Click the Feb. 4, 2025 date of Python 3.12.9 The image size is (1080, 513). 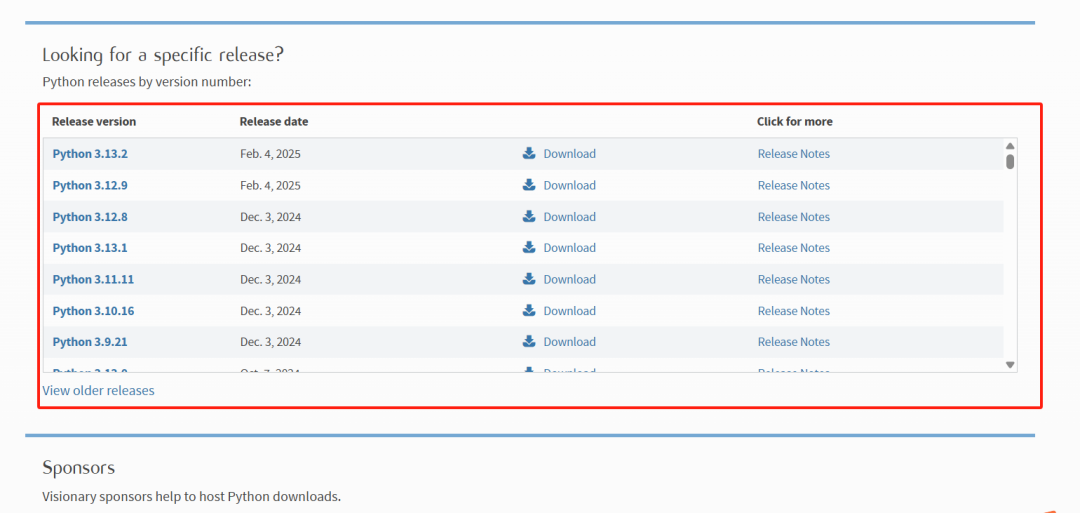pos(271,185)
